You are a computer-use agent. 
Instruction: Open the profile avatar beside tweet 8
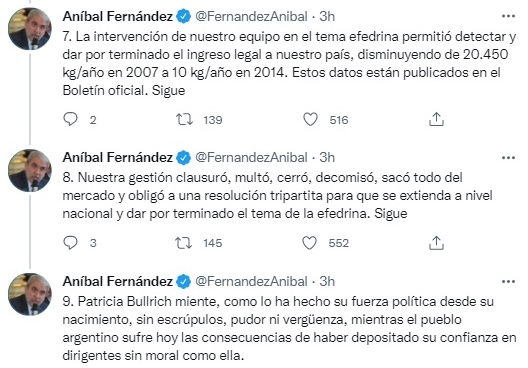[x=30, y=170]
